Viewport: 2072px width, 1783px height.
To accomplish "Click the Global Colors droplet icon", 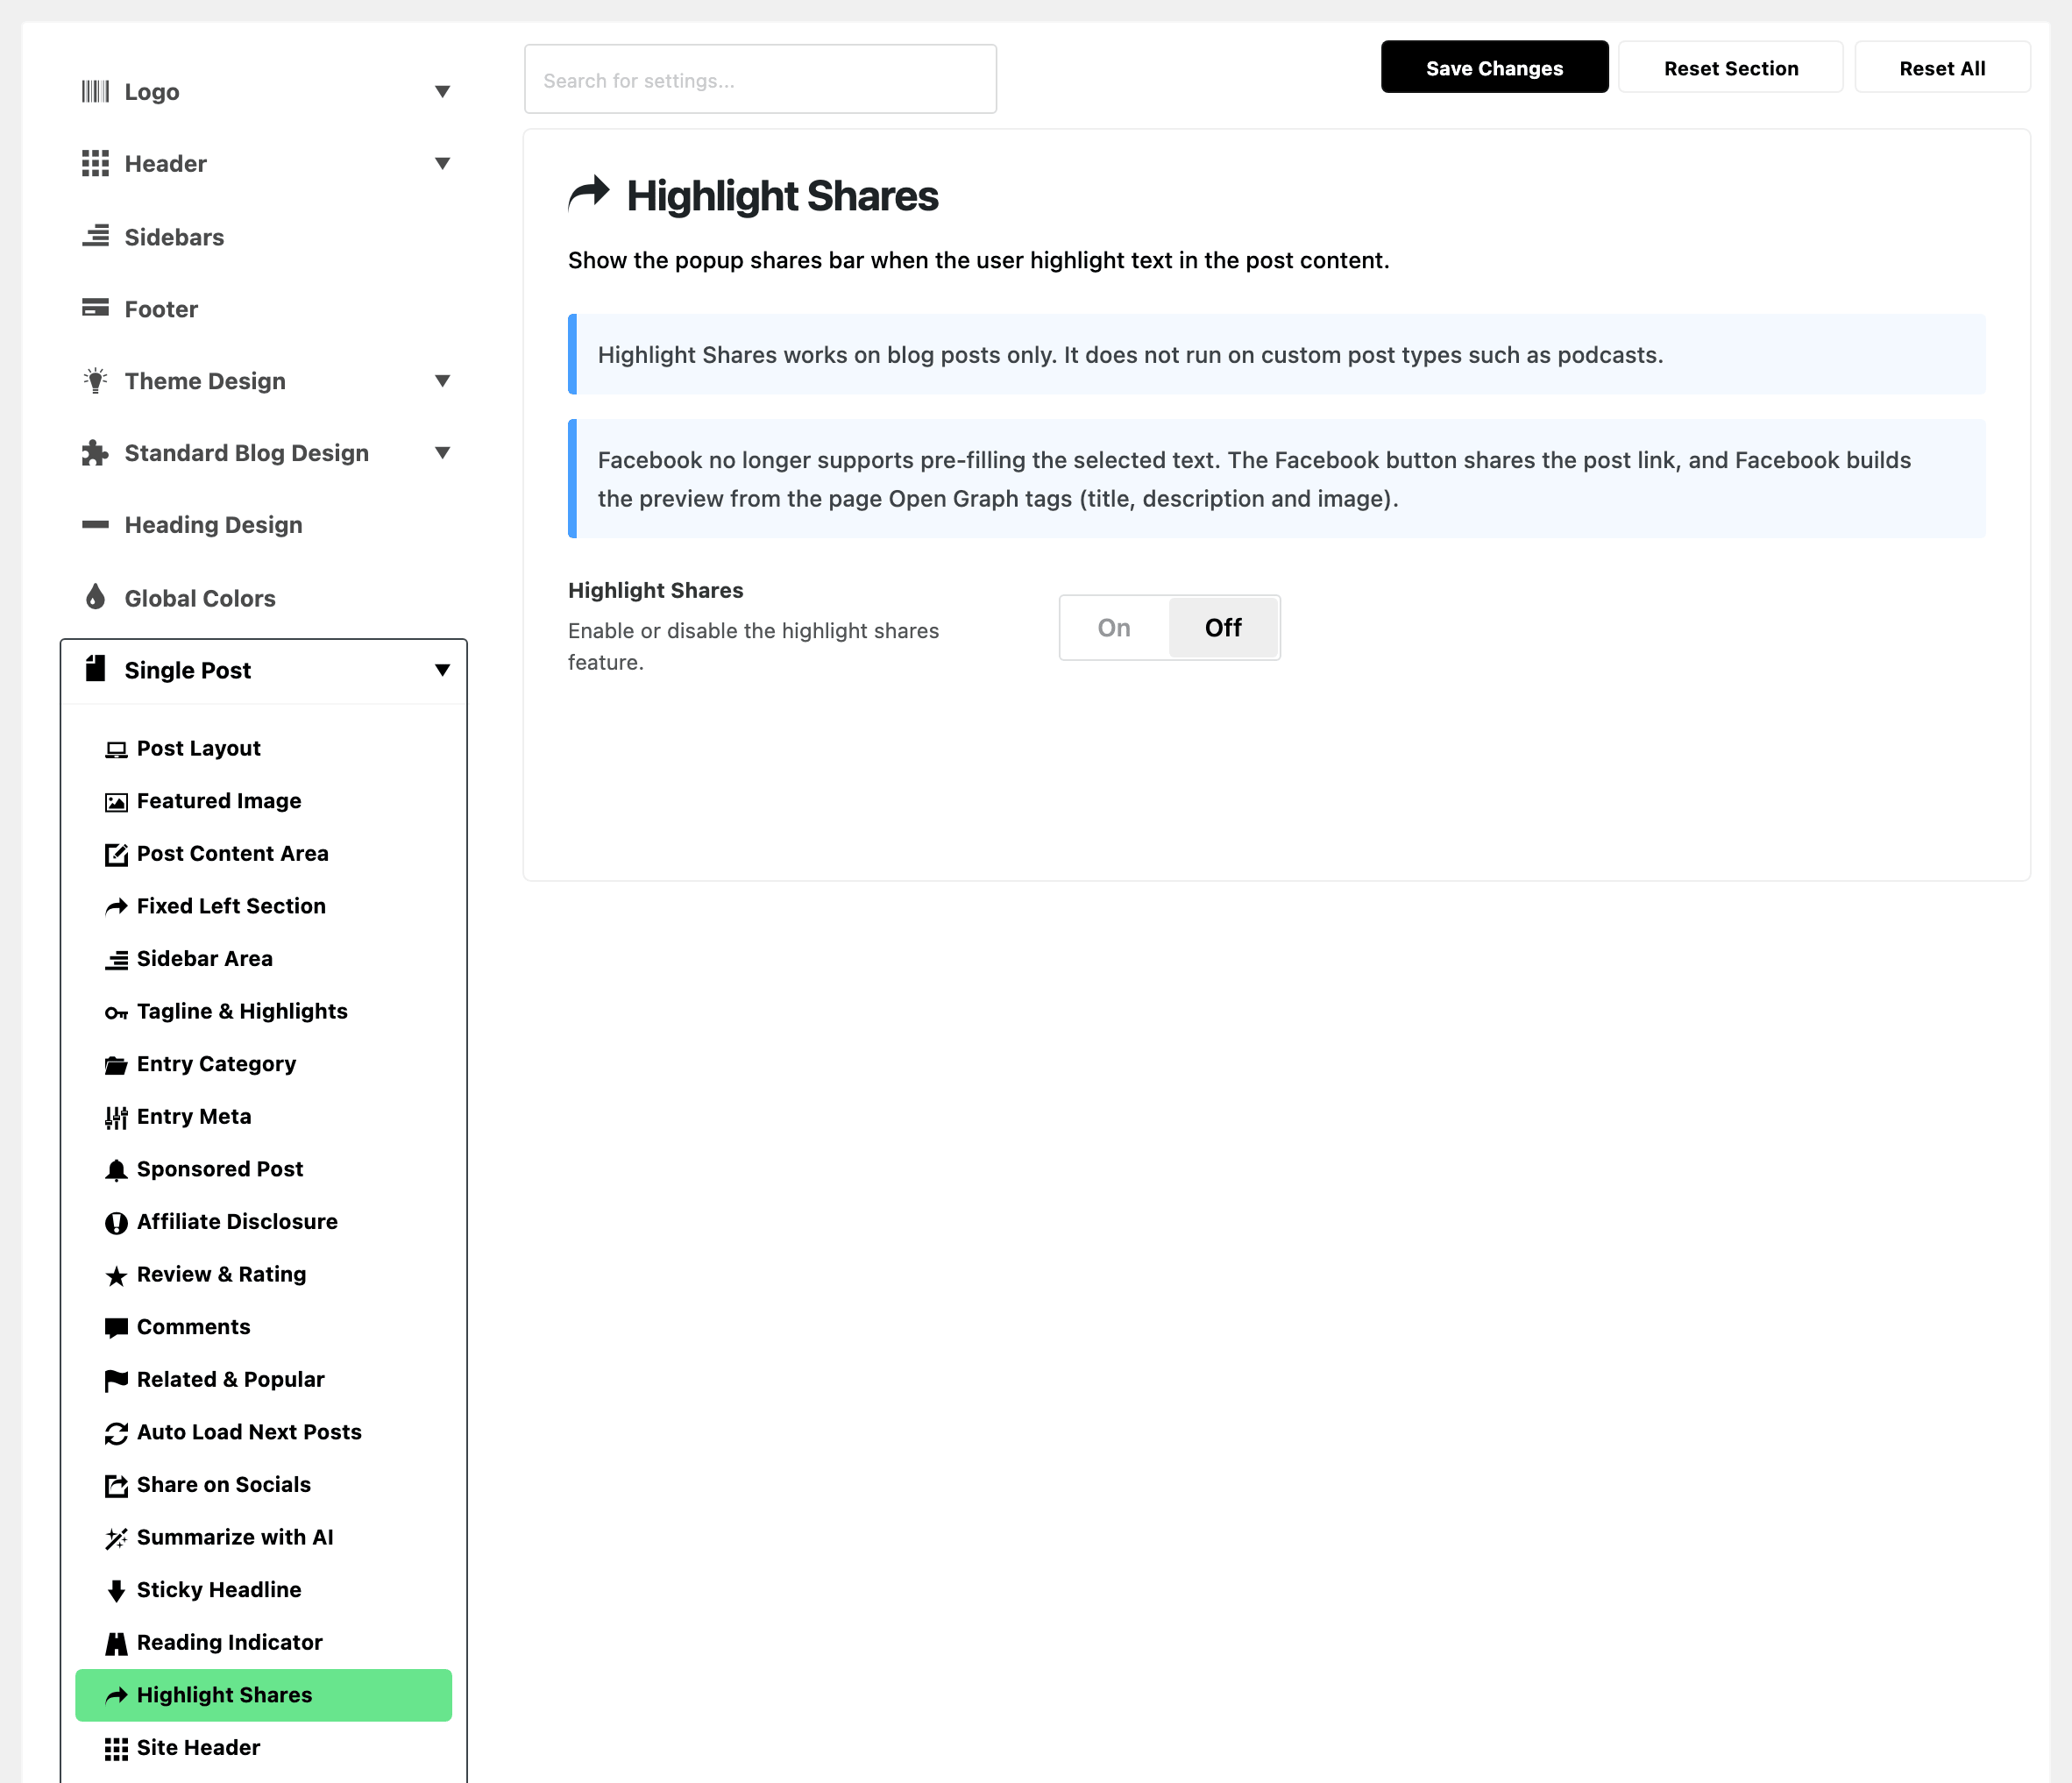I will click(x=95, y=597).
